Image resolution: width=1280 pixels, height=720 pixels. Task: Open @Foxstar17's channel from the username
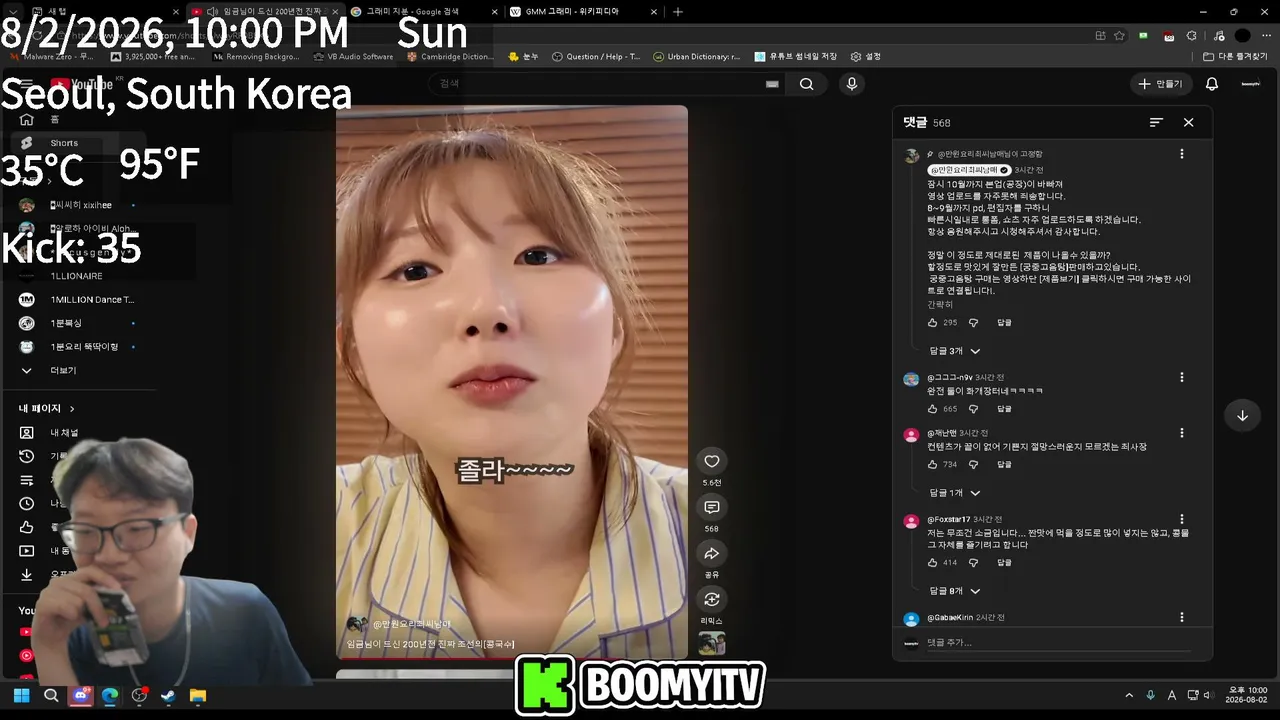948,520
